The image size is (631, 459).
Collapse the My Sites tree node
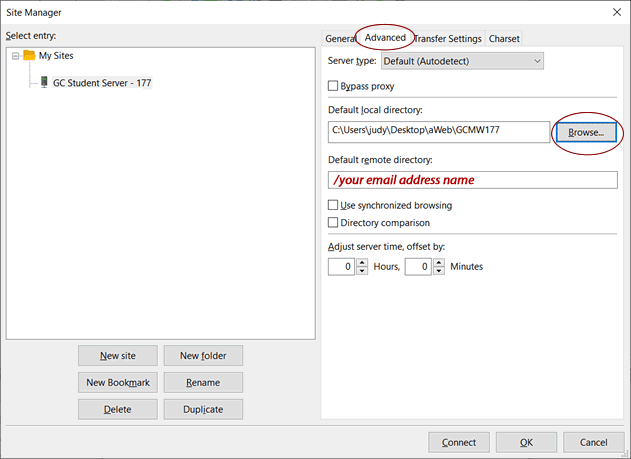click(15, 56)
